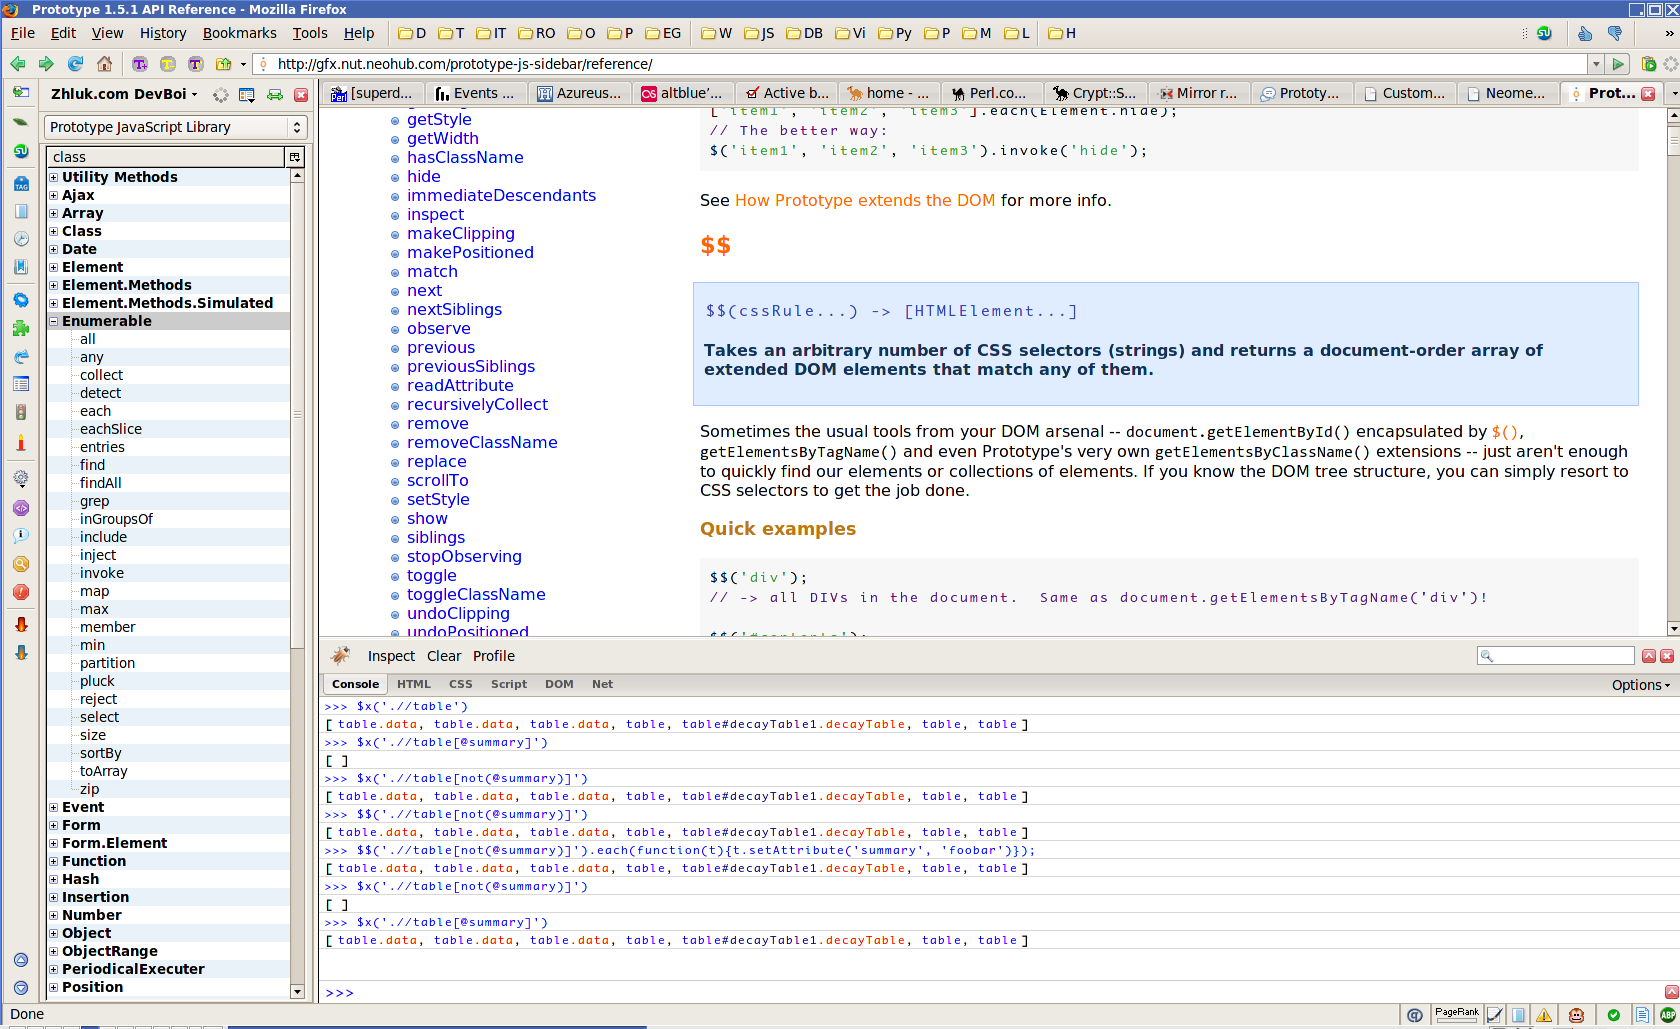Click the status bar edit-page pencil icon

[x=1495, y=1015]
